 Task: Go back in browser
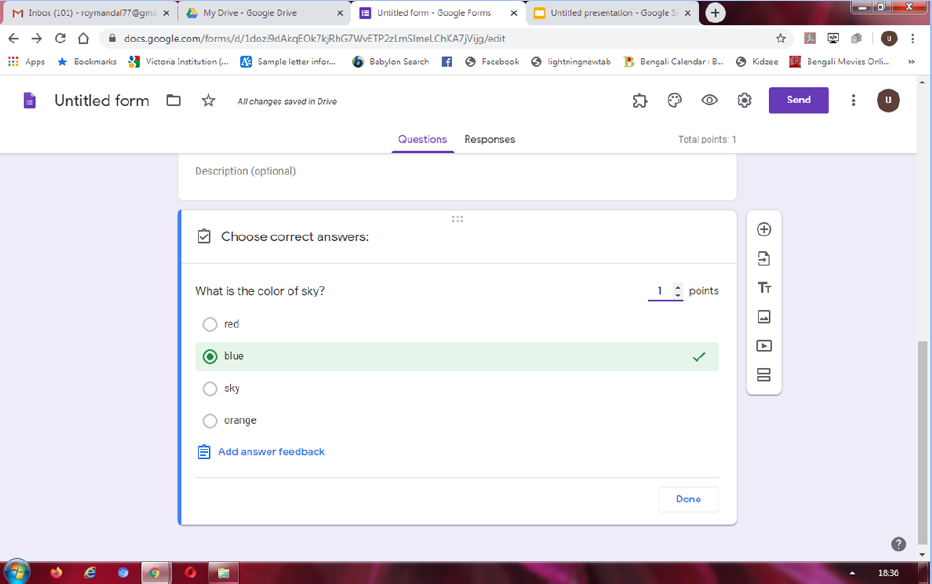coord(14,39)
